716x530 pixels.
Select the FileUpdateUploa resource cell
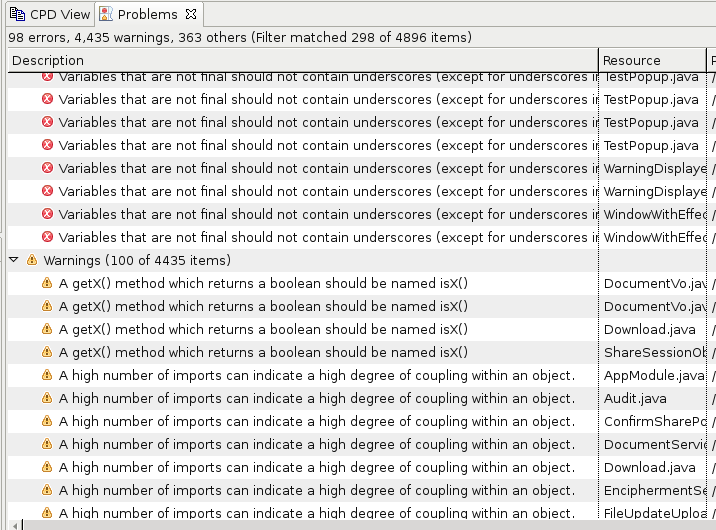[654, 513]
